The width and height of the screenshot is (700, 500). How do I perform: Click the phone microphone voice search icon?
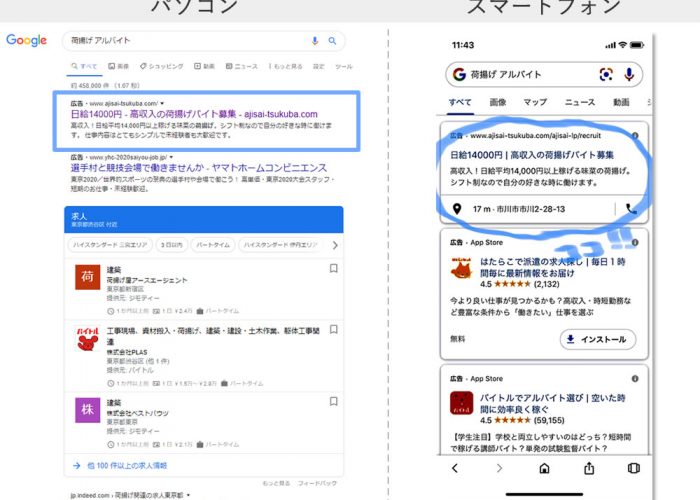click(629, 74)
